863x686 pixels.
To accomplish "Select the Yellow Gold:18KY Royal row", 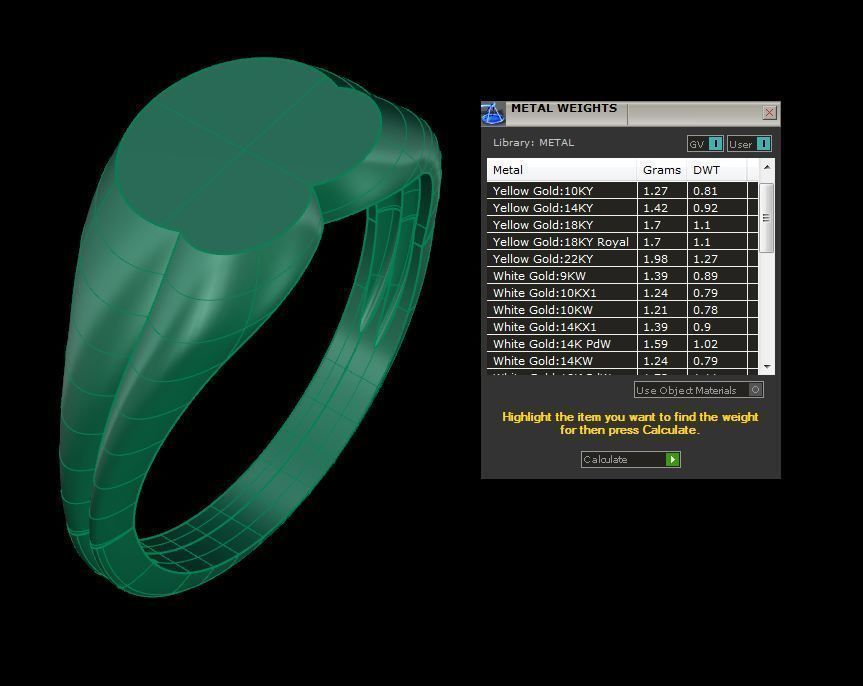I will pyautogui.click(x=622, y=242).
